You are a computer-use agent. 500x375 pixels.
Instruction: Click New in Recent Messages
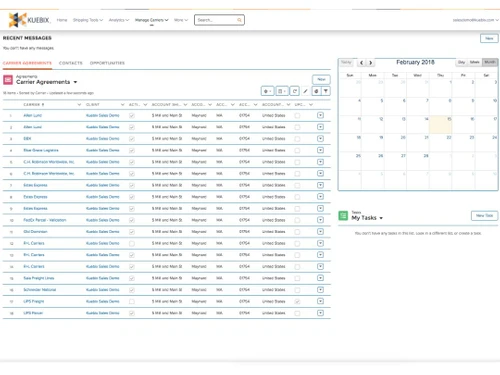point(489,38)
